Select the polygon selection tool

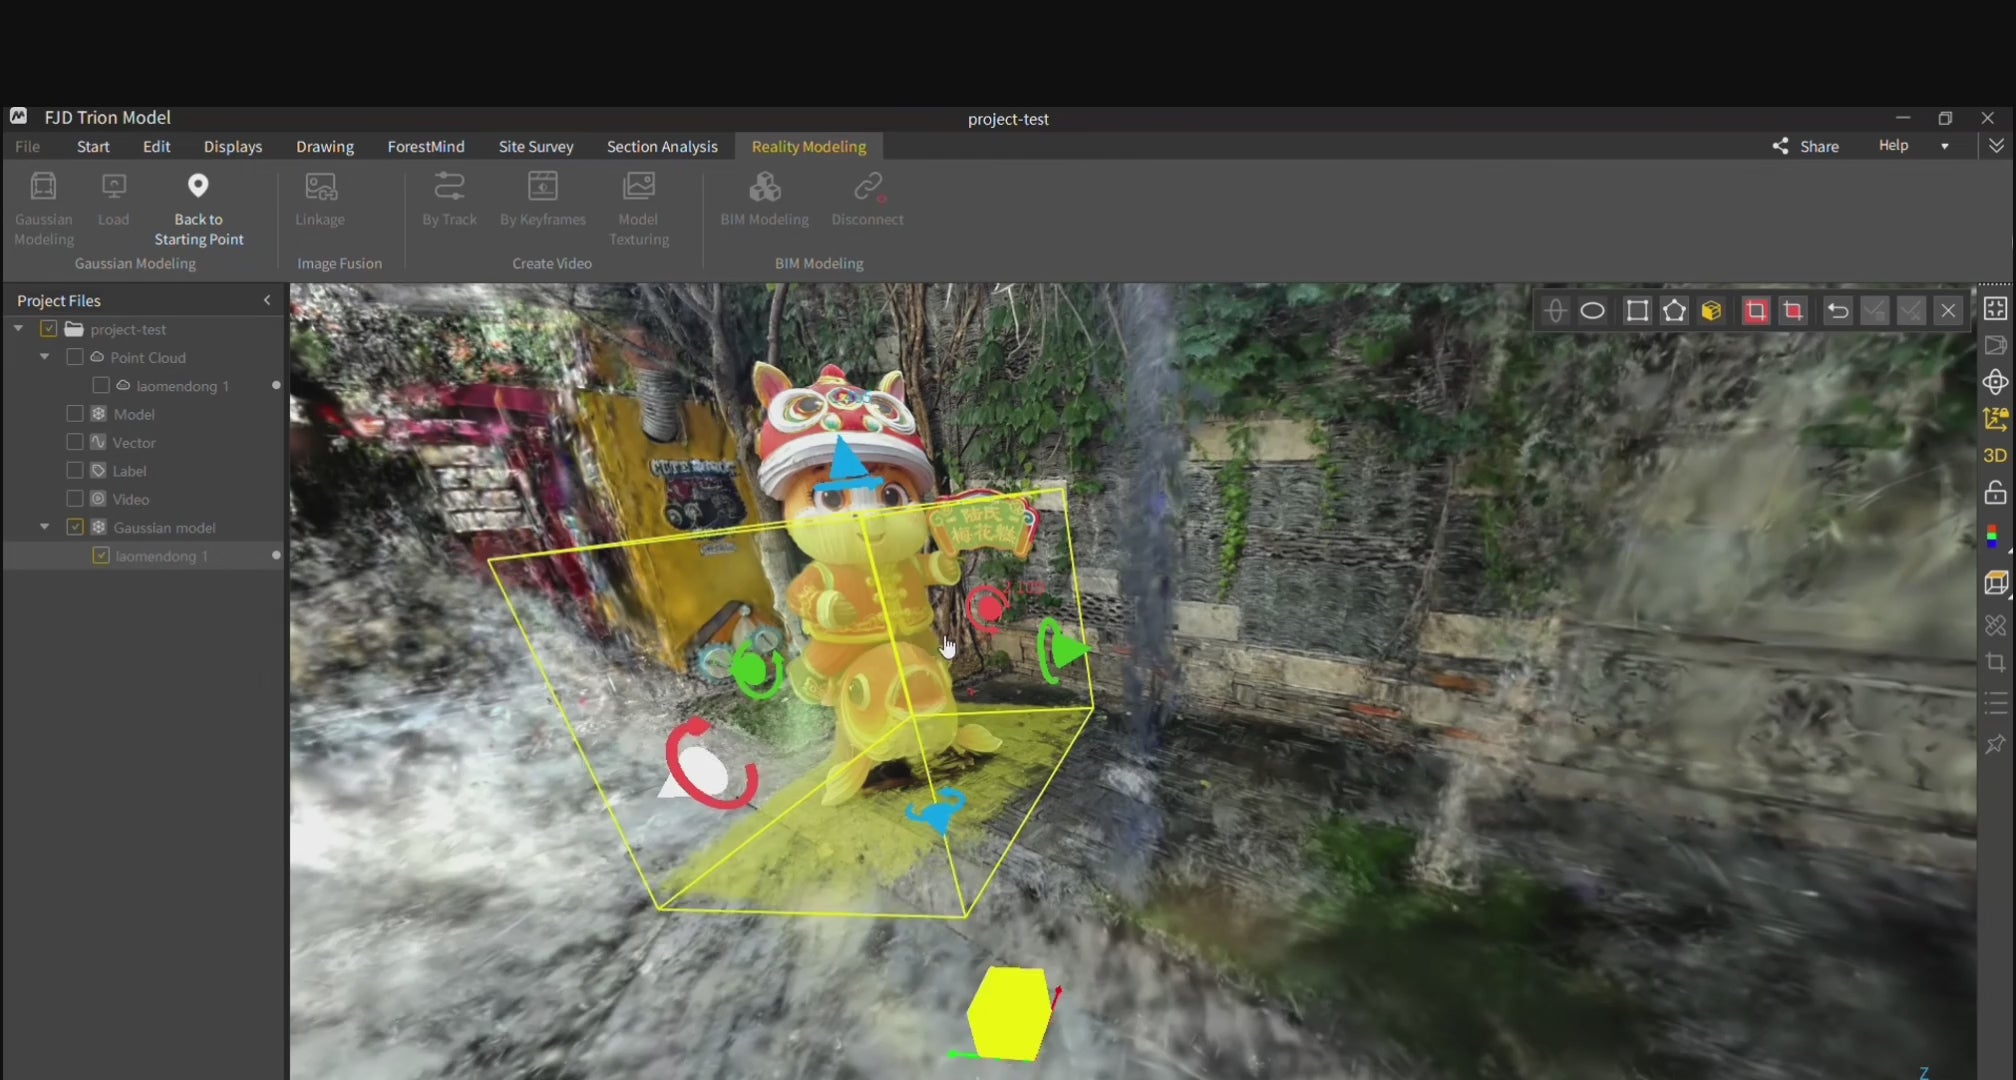point(1674,311)
